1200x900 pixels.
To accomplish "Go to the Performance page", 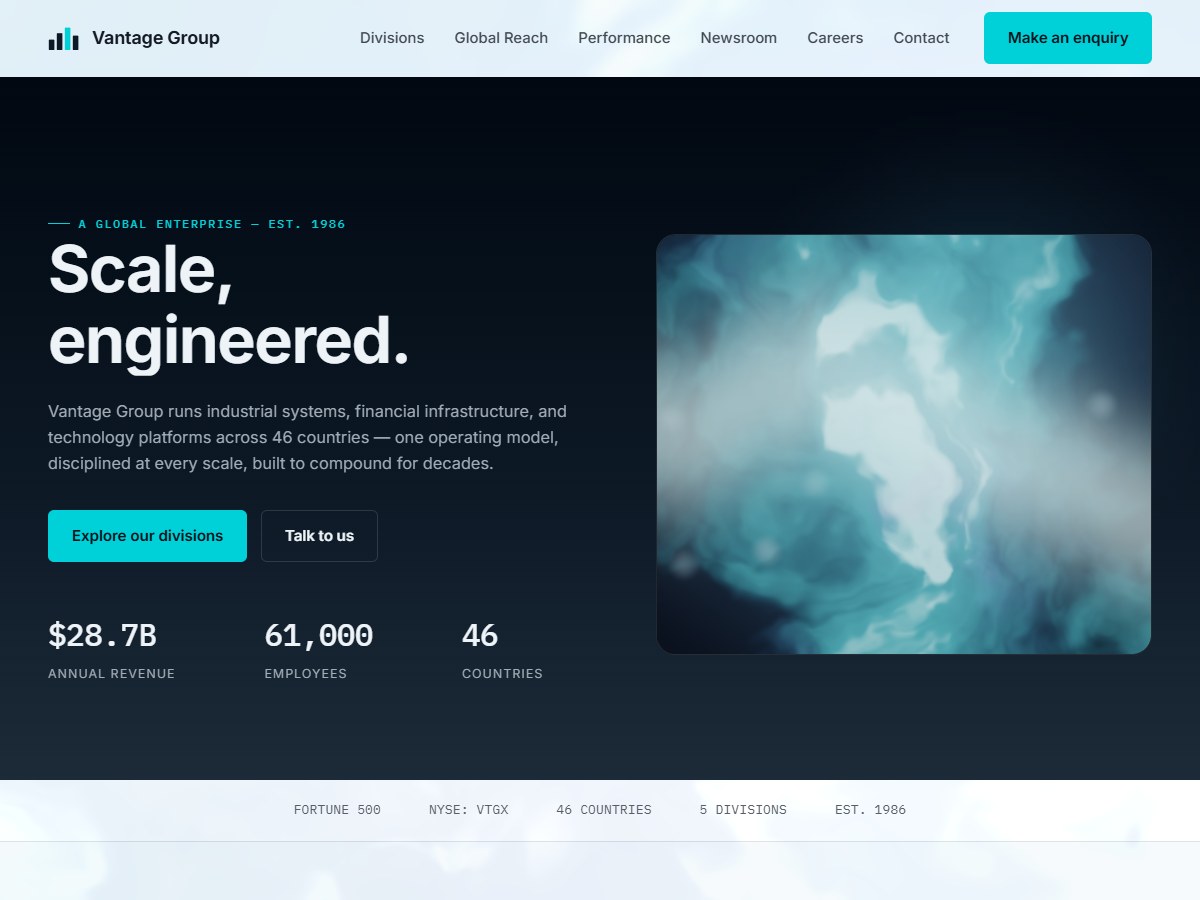I will coord(624,38).
